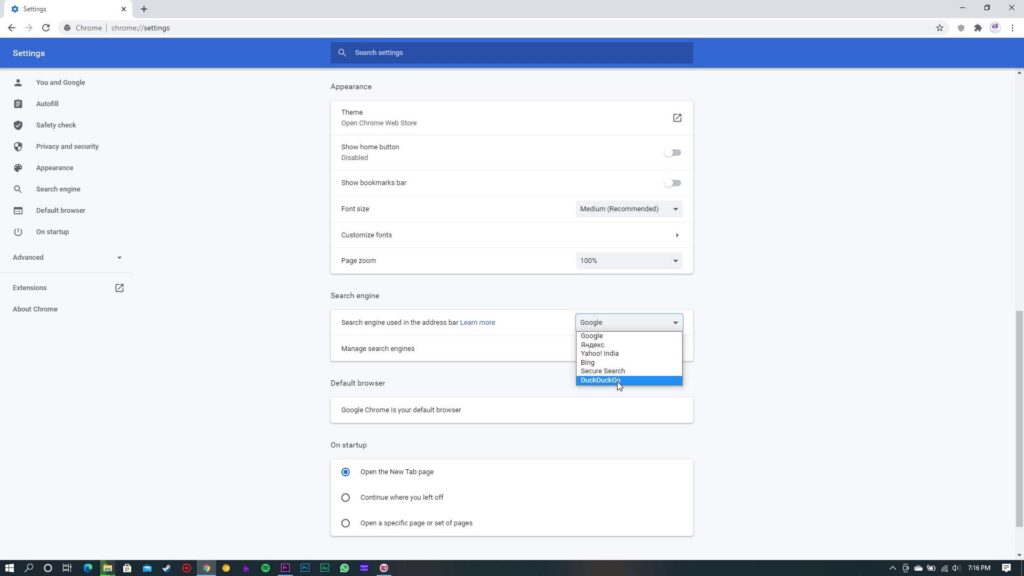Open Theme in Chrome Web Store launch icon
Viewport: 1024px width, 576px height.
click(x=677, y=118)
